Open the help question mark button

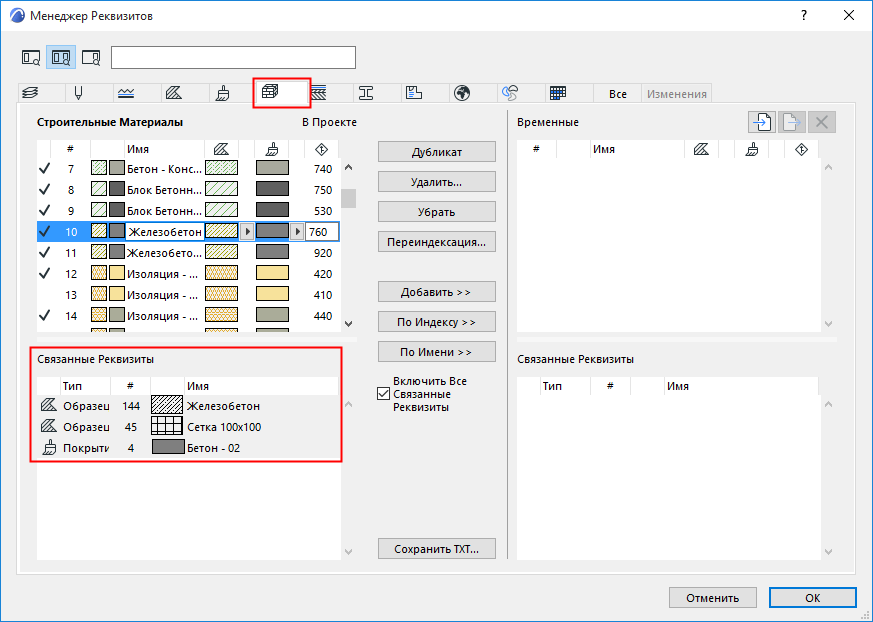[x=803, y=16]
